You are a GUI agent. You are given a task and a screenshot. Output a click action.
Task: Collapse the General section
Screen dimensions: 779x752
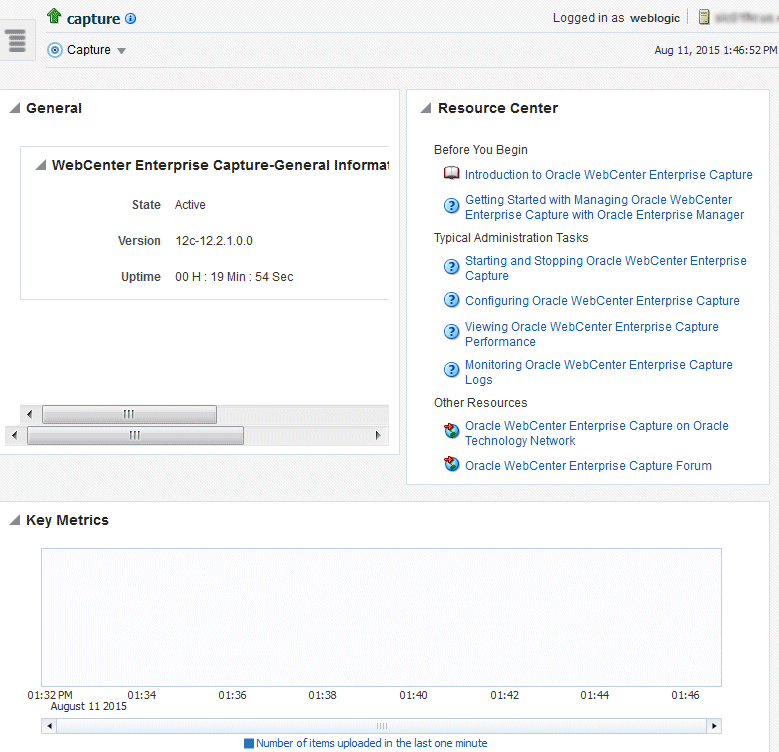pos(15,108)
